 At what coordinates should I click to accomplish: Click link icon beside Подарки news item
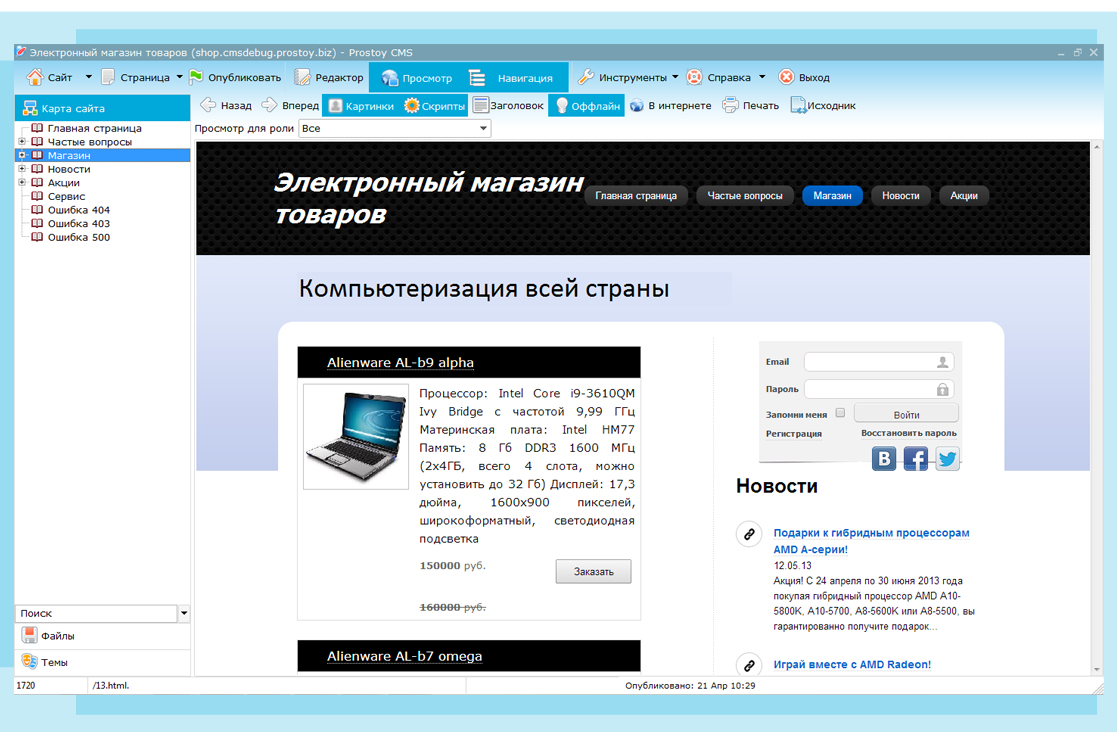coord(749,534)
